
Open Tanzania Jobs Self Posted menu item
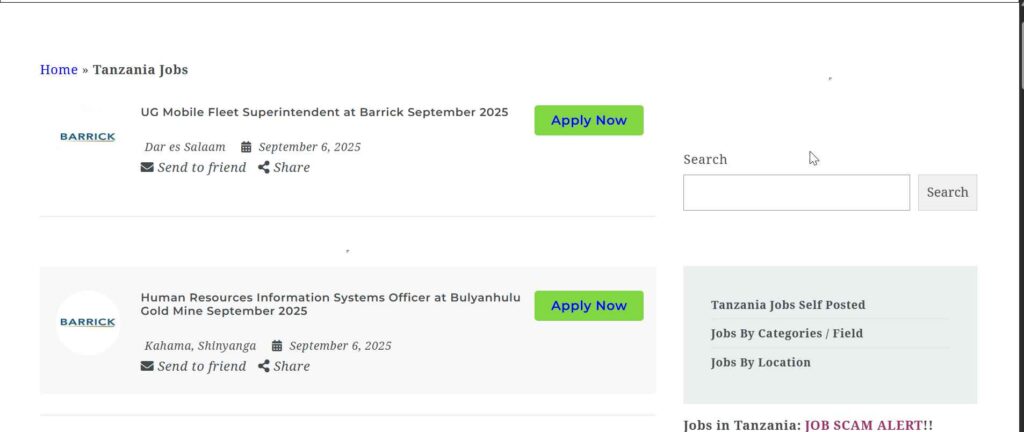[788, 305]
